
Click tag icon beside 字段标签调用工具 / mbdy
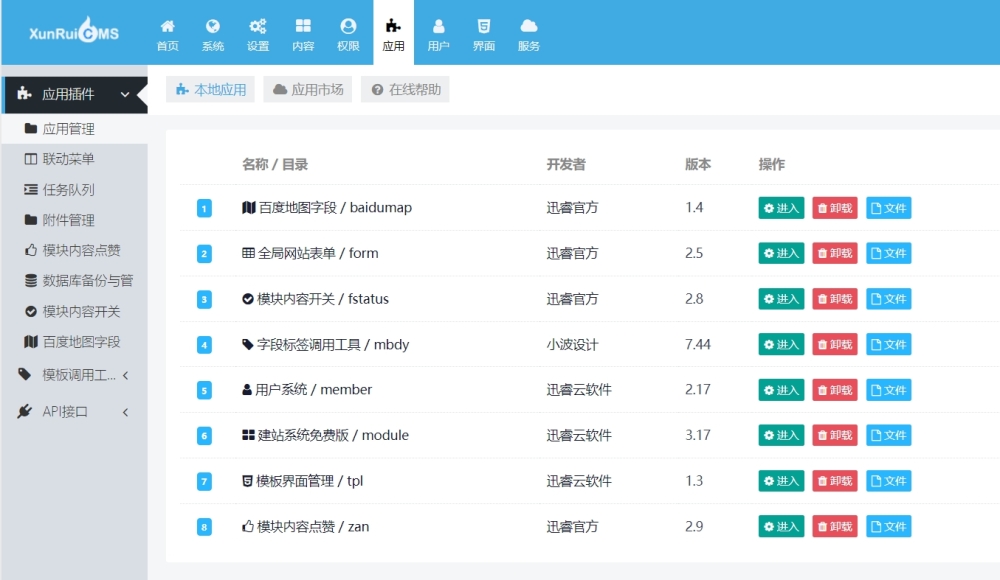[x=248, y=345]
